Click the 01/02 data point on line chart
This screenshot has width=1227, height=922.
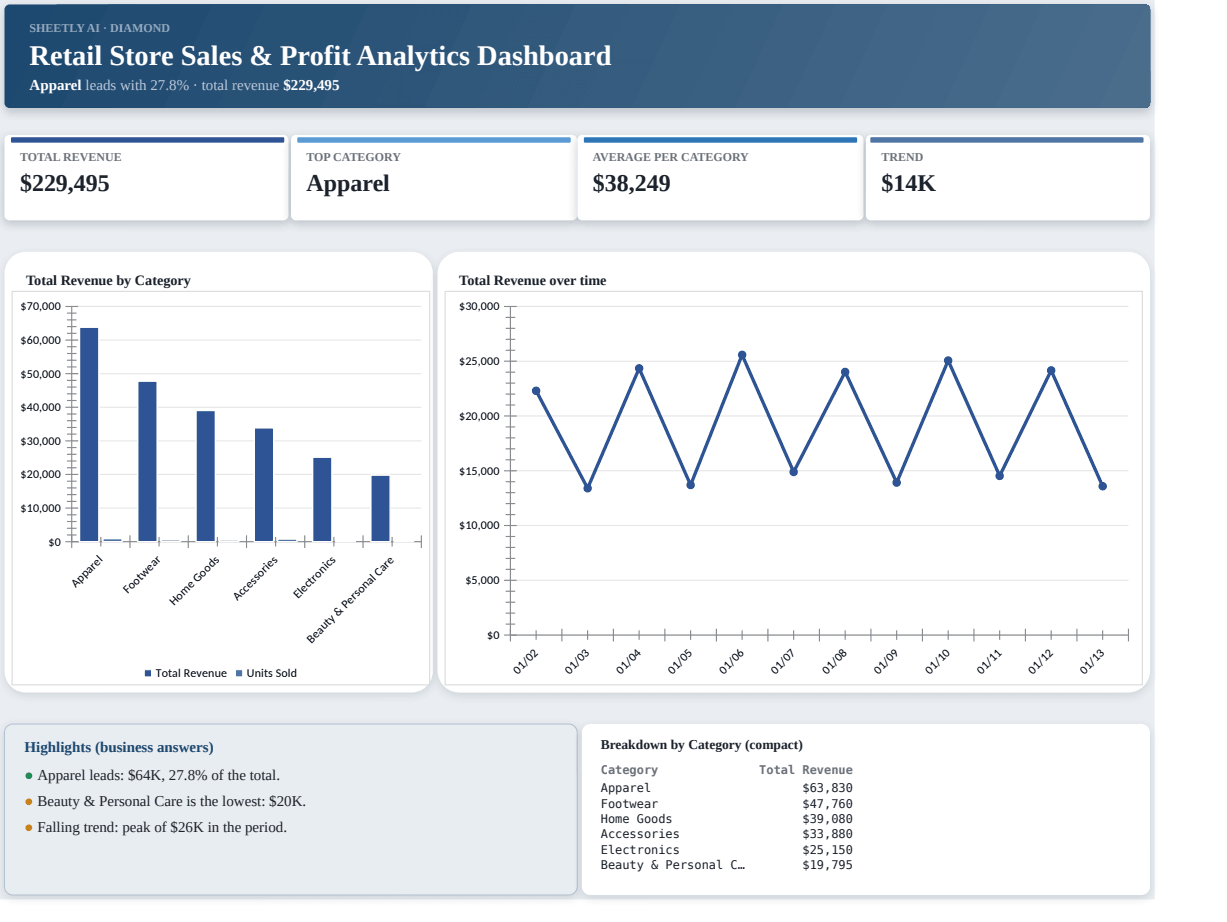click(536, 391)
